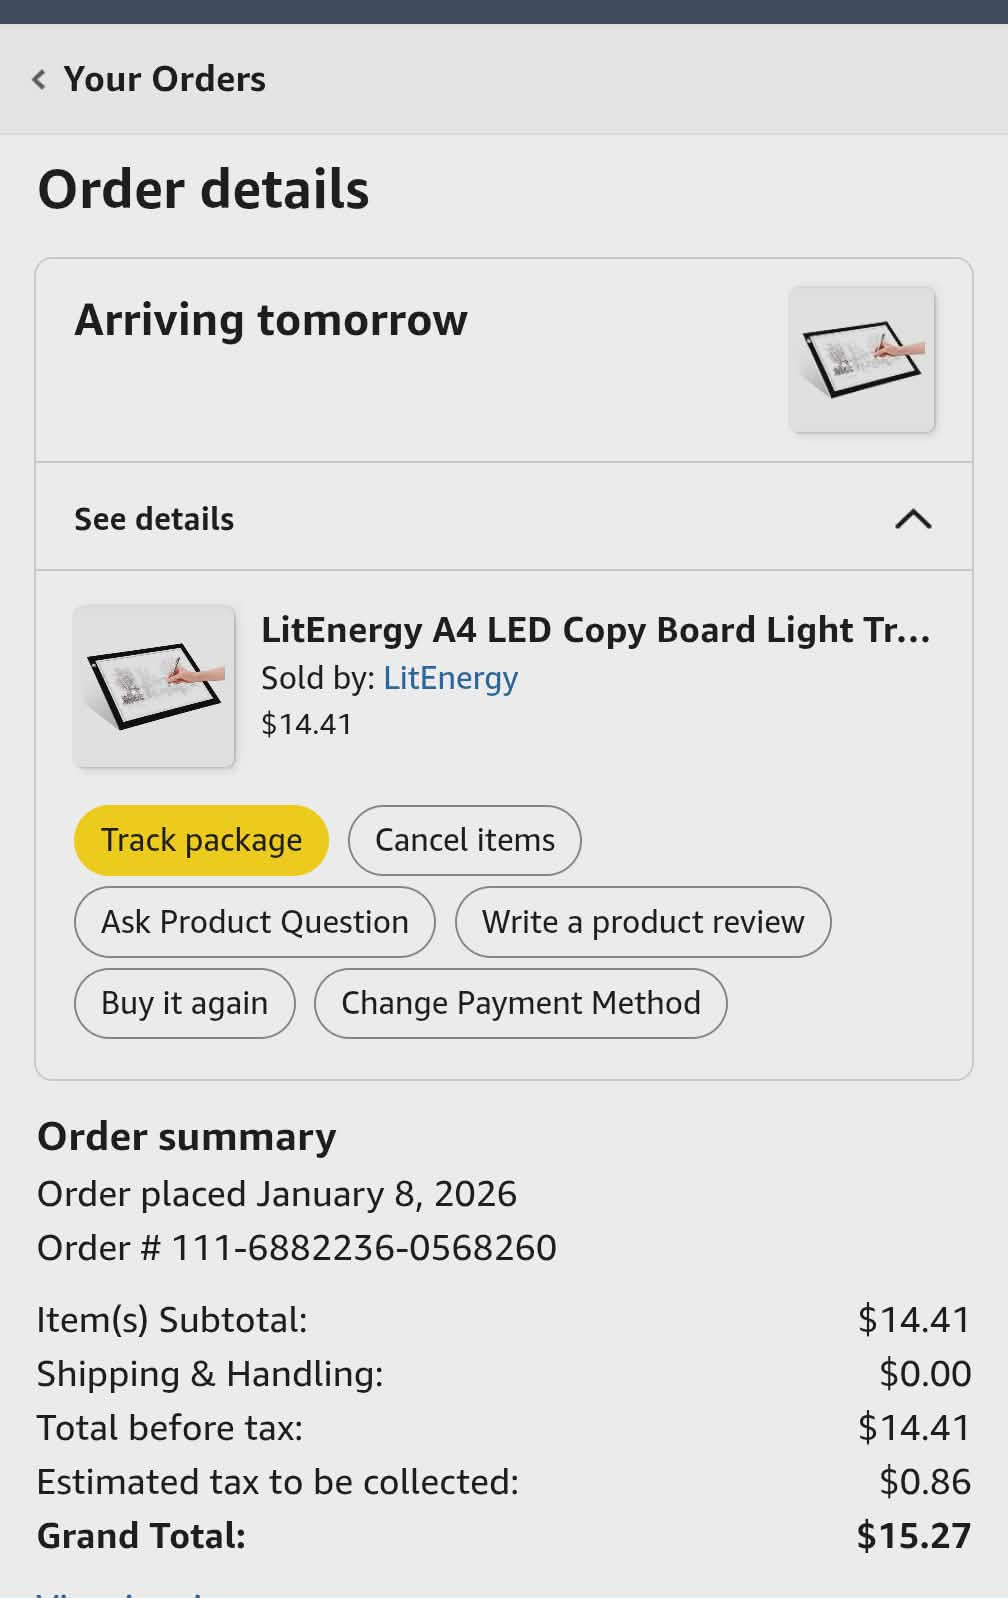
Task: Click the Grand Total amount $15.27
Action: coord(913,1536)
